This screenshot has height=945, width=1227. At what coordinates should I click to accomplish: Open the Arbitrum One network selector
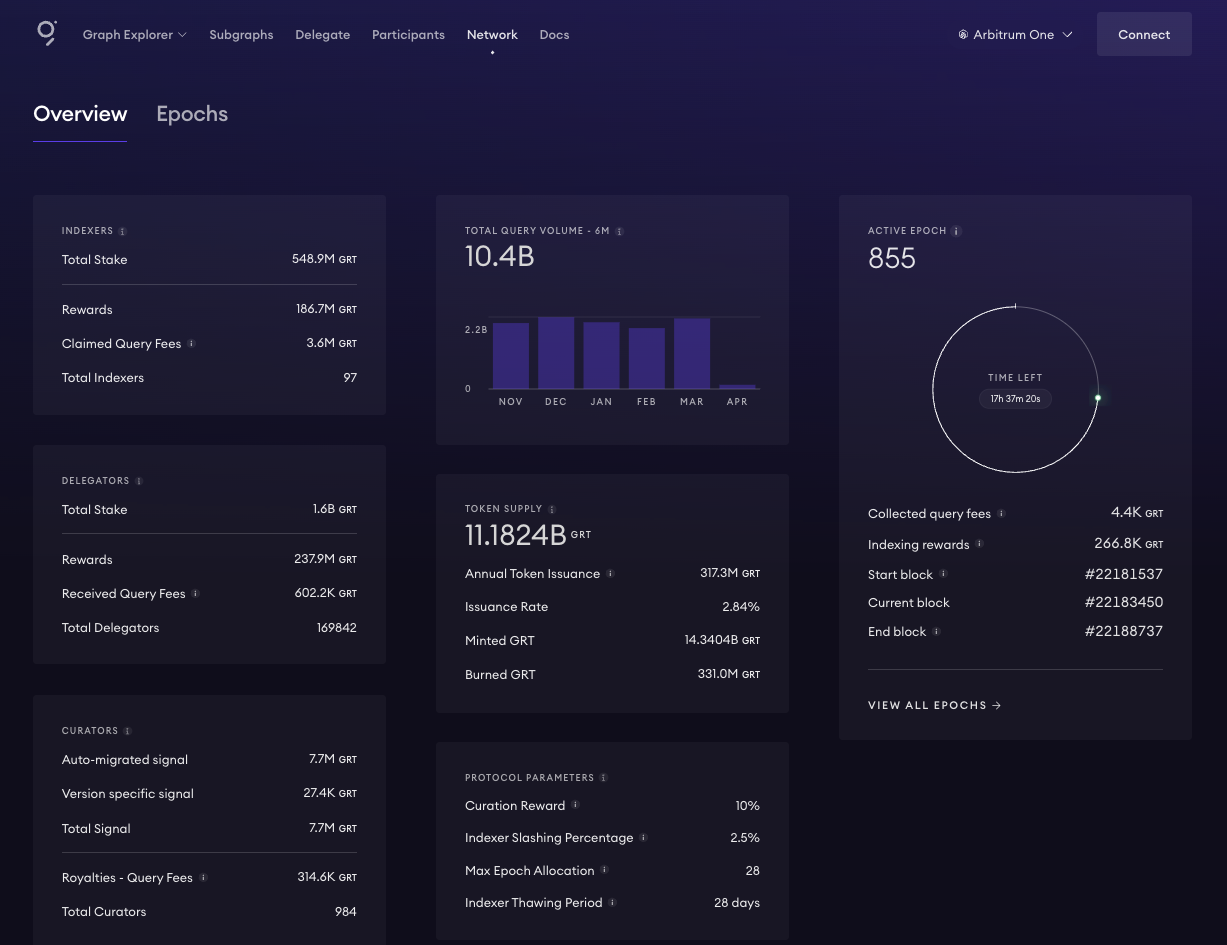pos(1015,35)
